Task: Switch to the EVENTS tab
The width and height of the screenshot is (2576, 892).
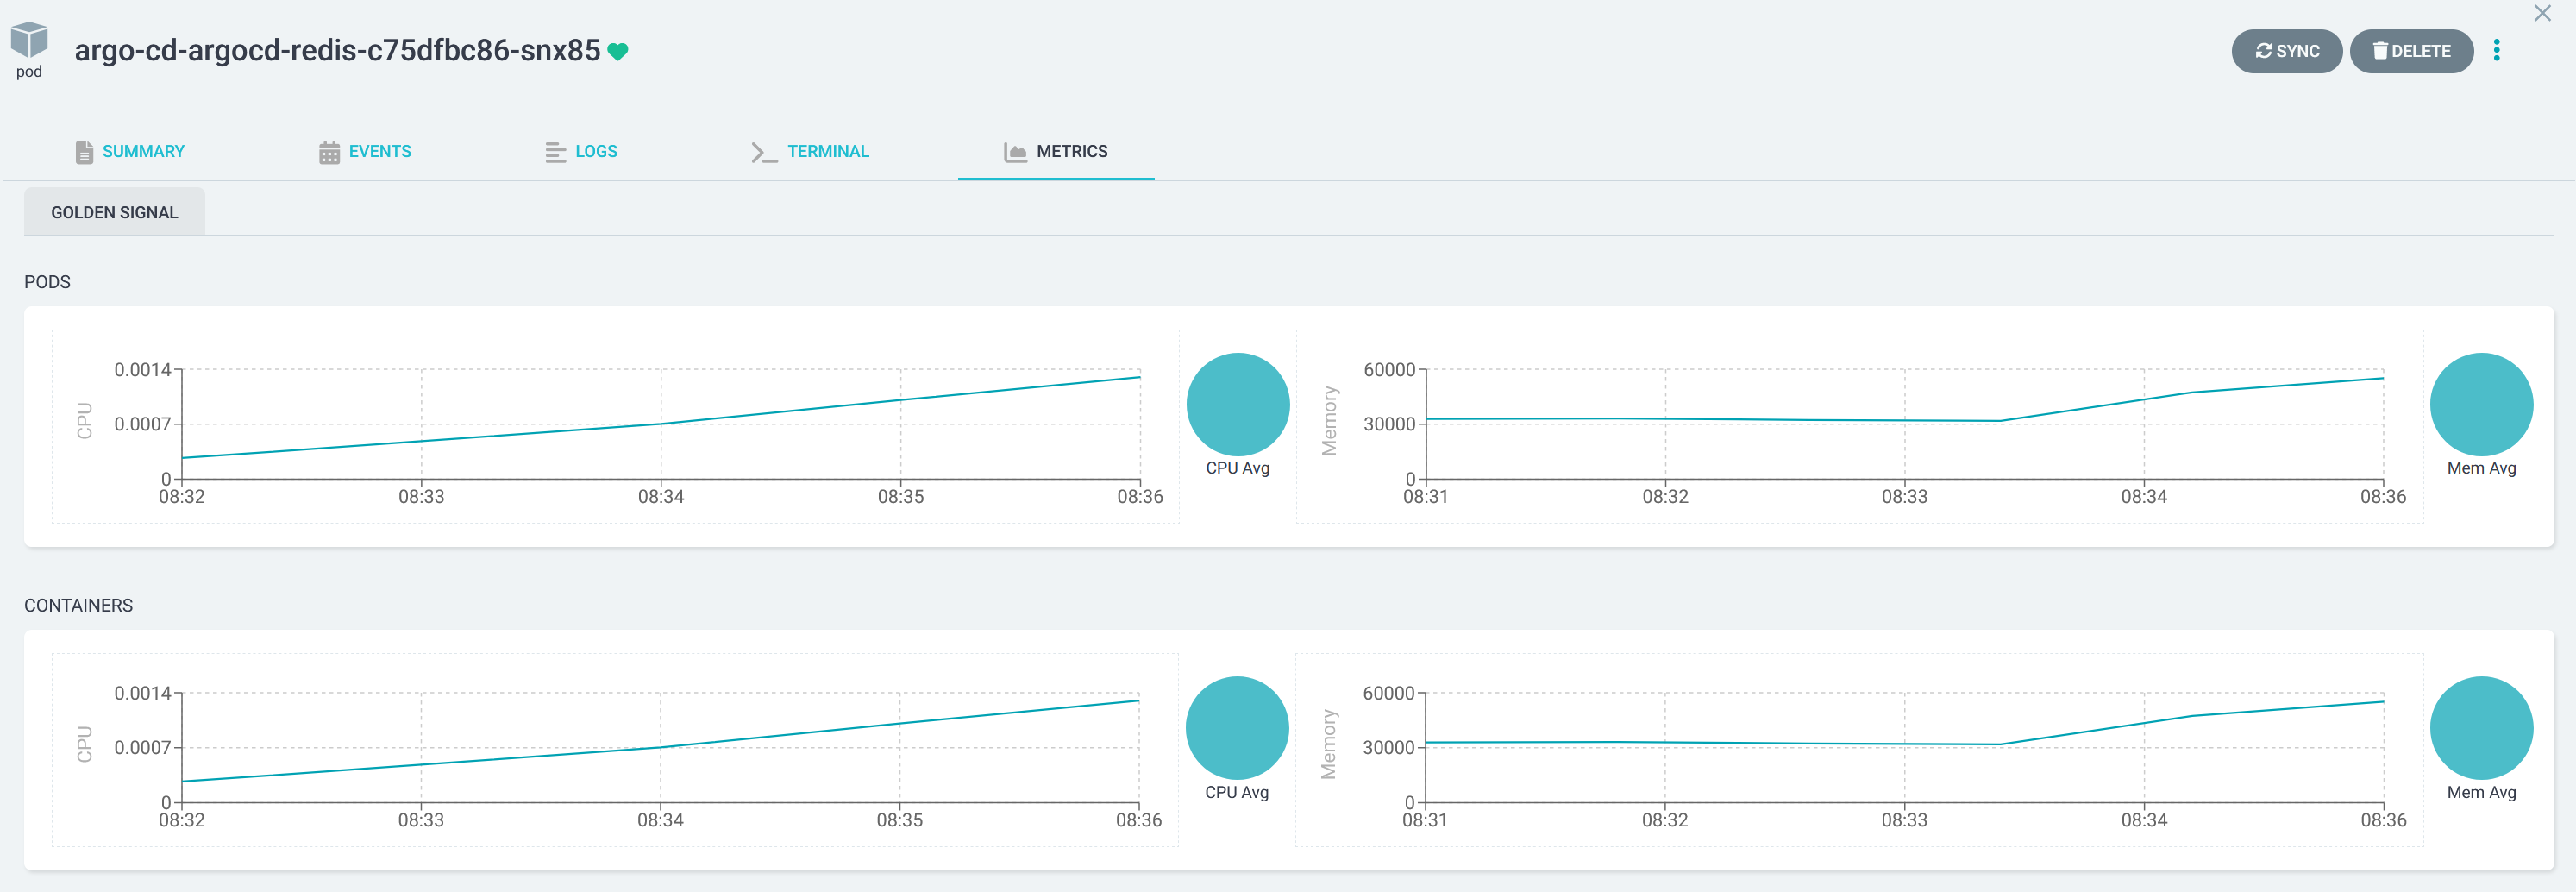Action: coord(365,151)
